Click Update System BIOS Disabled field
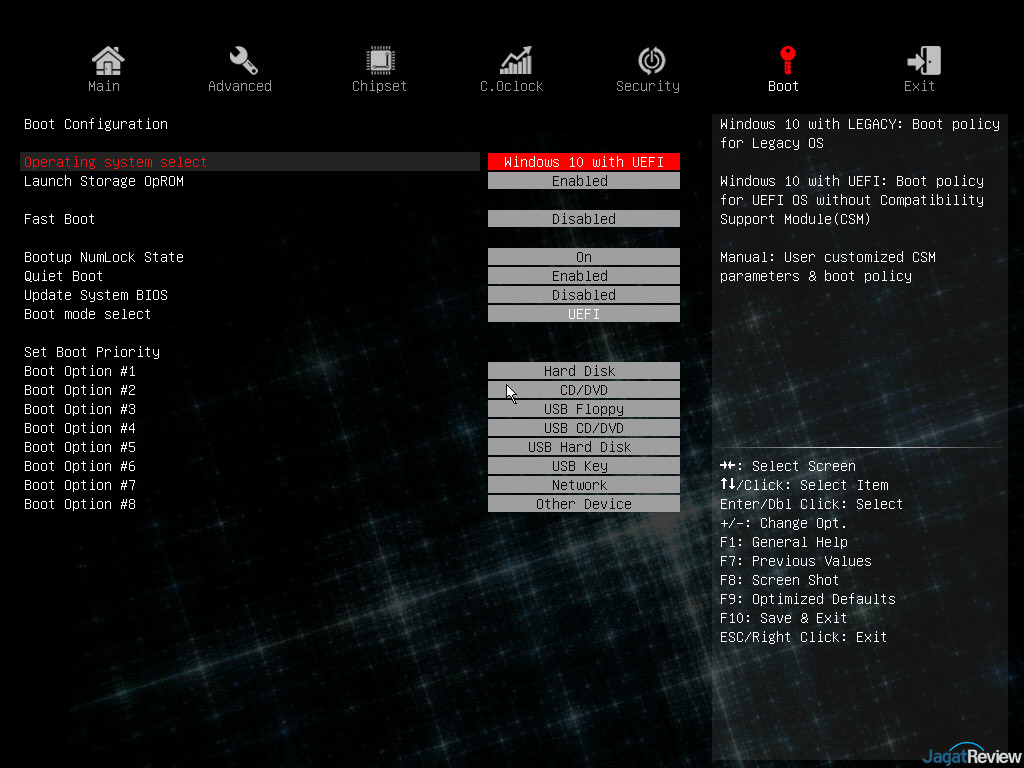The height and width of the screenshot is (768, 1024). click(x=583, y=295)
